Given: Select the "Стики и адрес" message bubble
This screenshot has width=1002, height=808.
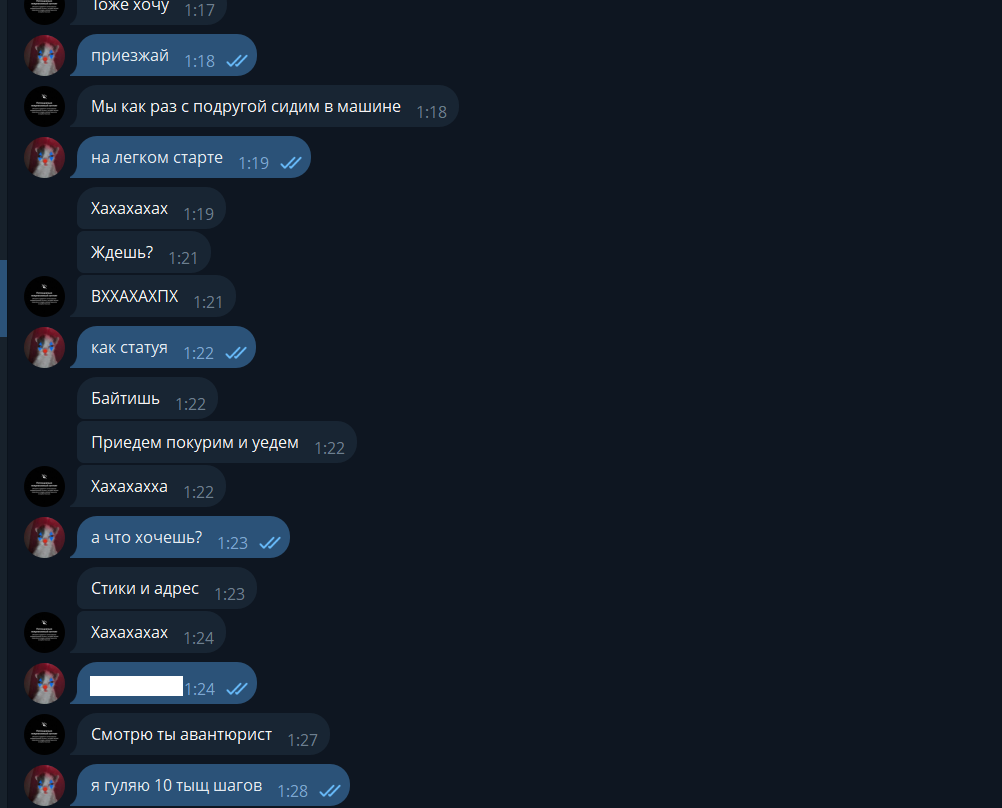Looking at the screenshot, I should pos(167,588).
